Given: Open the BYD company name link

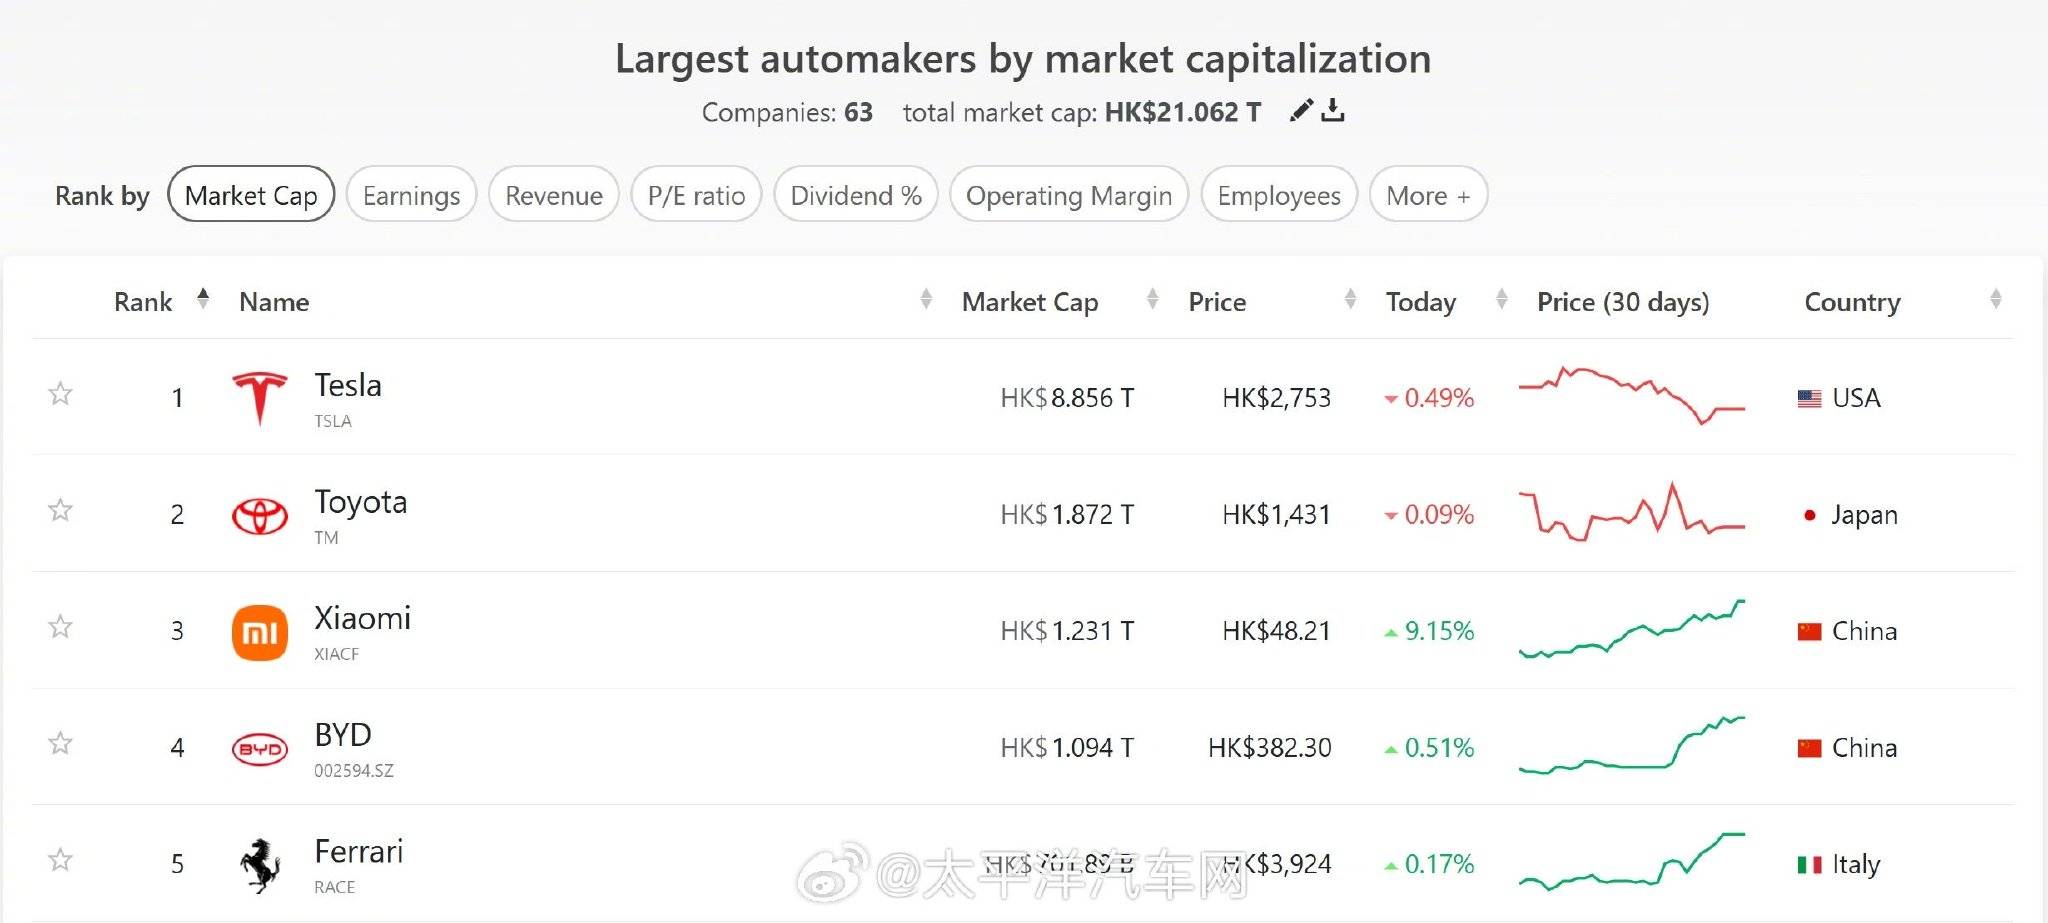Looking at the screenshot, I should (x=342, y=735).
